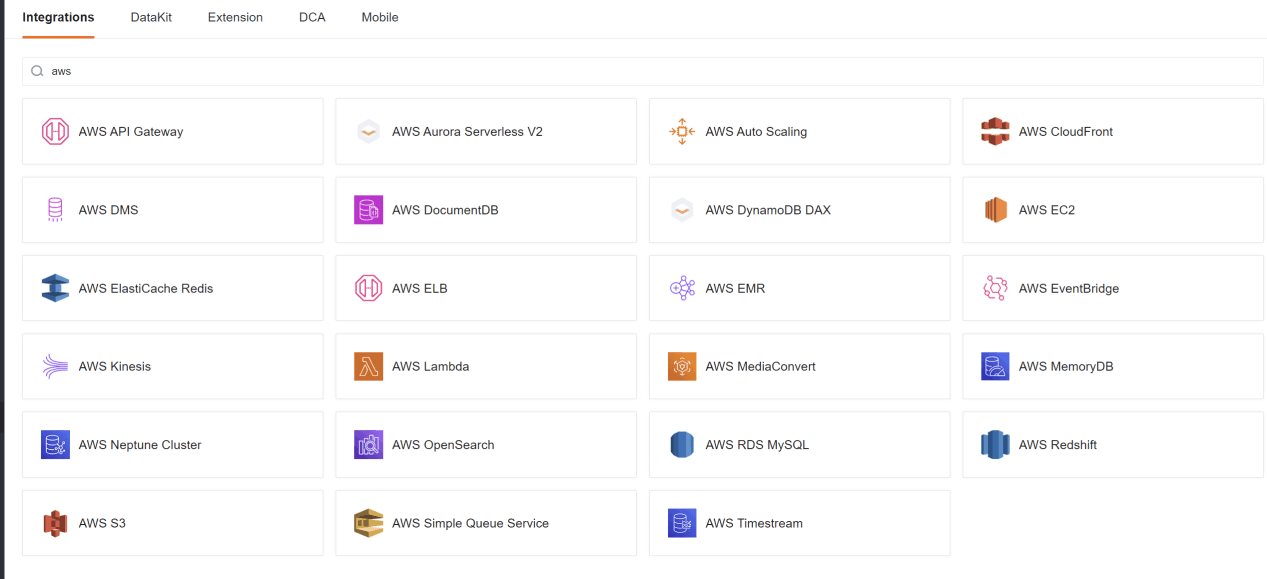Focus the search field containing aws
Viewport: 1267px width, 579px height.
click(x=643, y=71)
